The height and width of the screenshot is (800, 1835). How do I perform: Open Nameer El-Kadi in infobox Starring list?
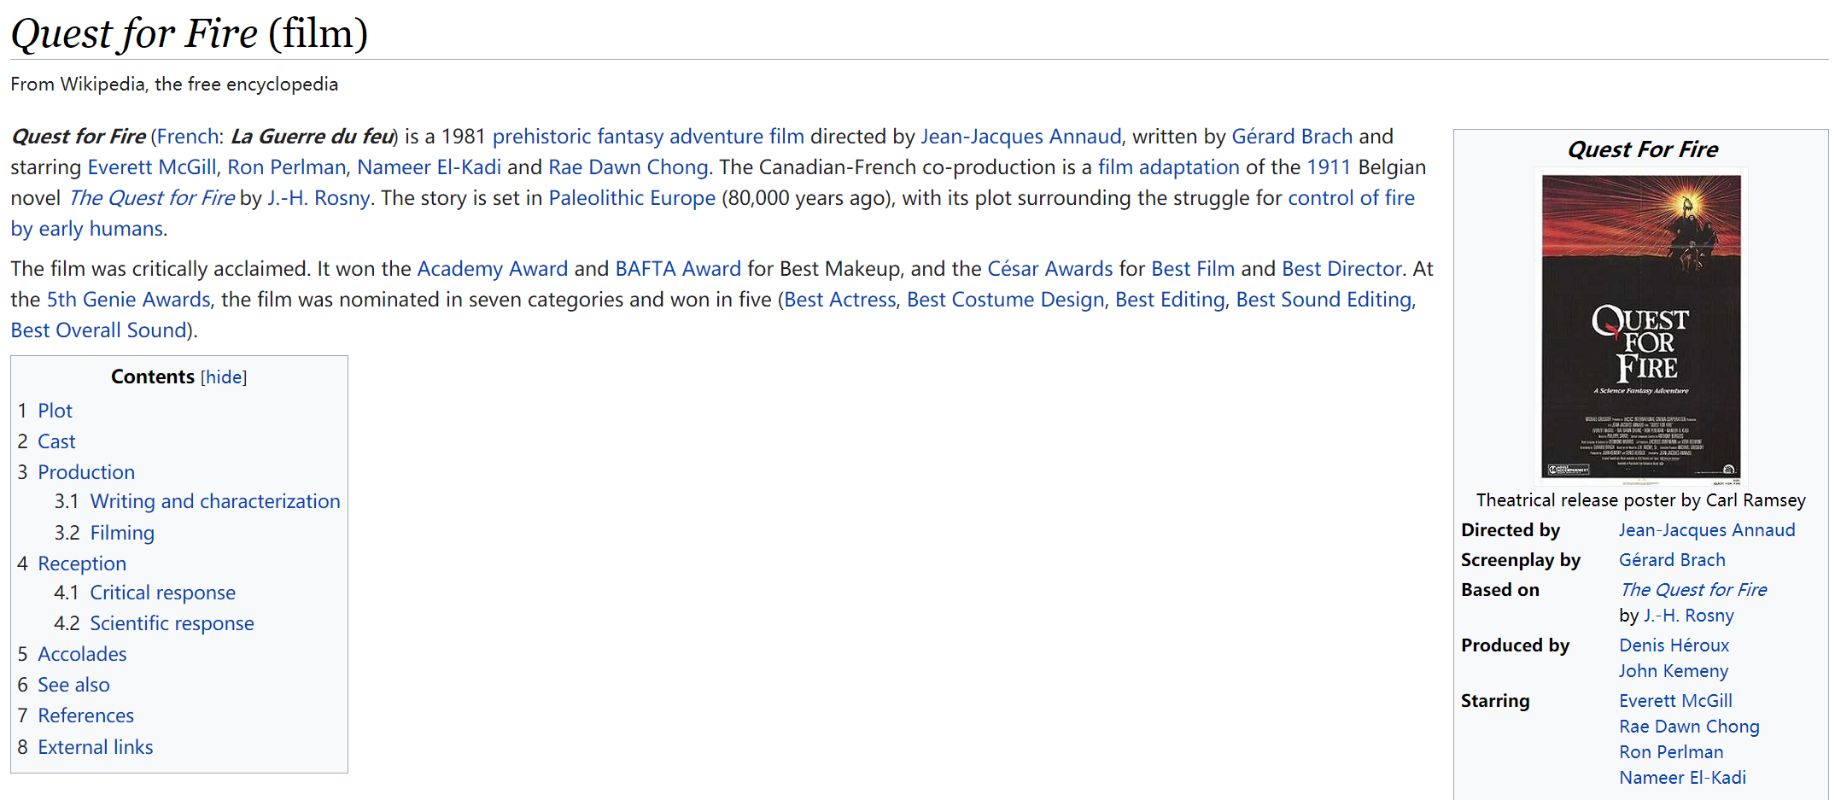tap(1682, 778)
